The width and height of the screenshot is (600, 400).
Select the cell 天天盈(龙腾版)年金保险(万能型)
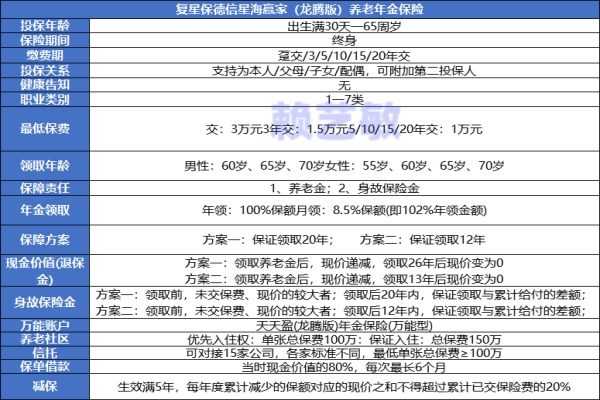coord(344,326)
